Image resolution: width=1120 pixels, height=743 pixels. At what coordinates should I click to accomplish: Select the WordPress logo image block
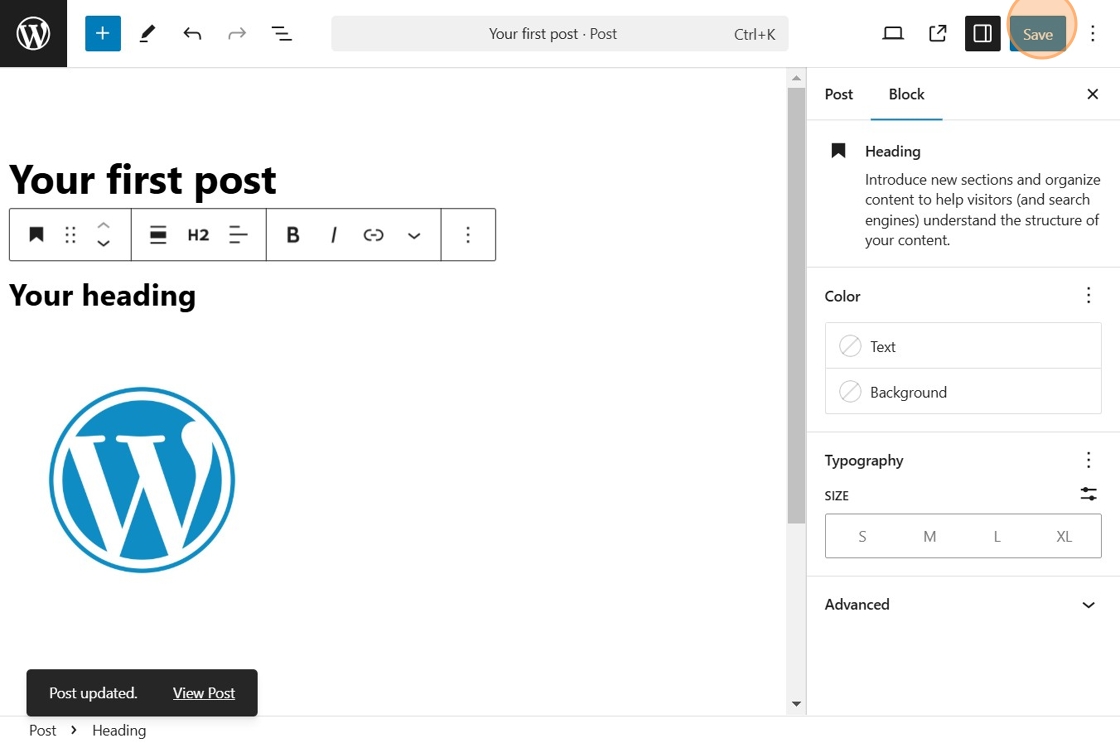pyautogui.click(x=142, y=479)
